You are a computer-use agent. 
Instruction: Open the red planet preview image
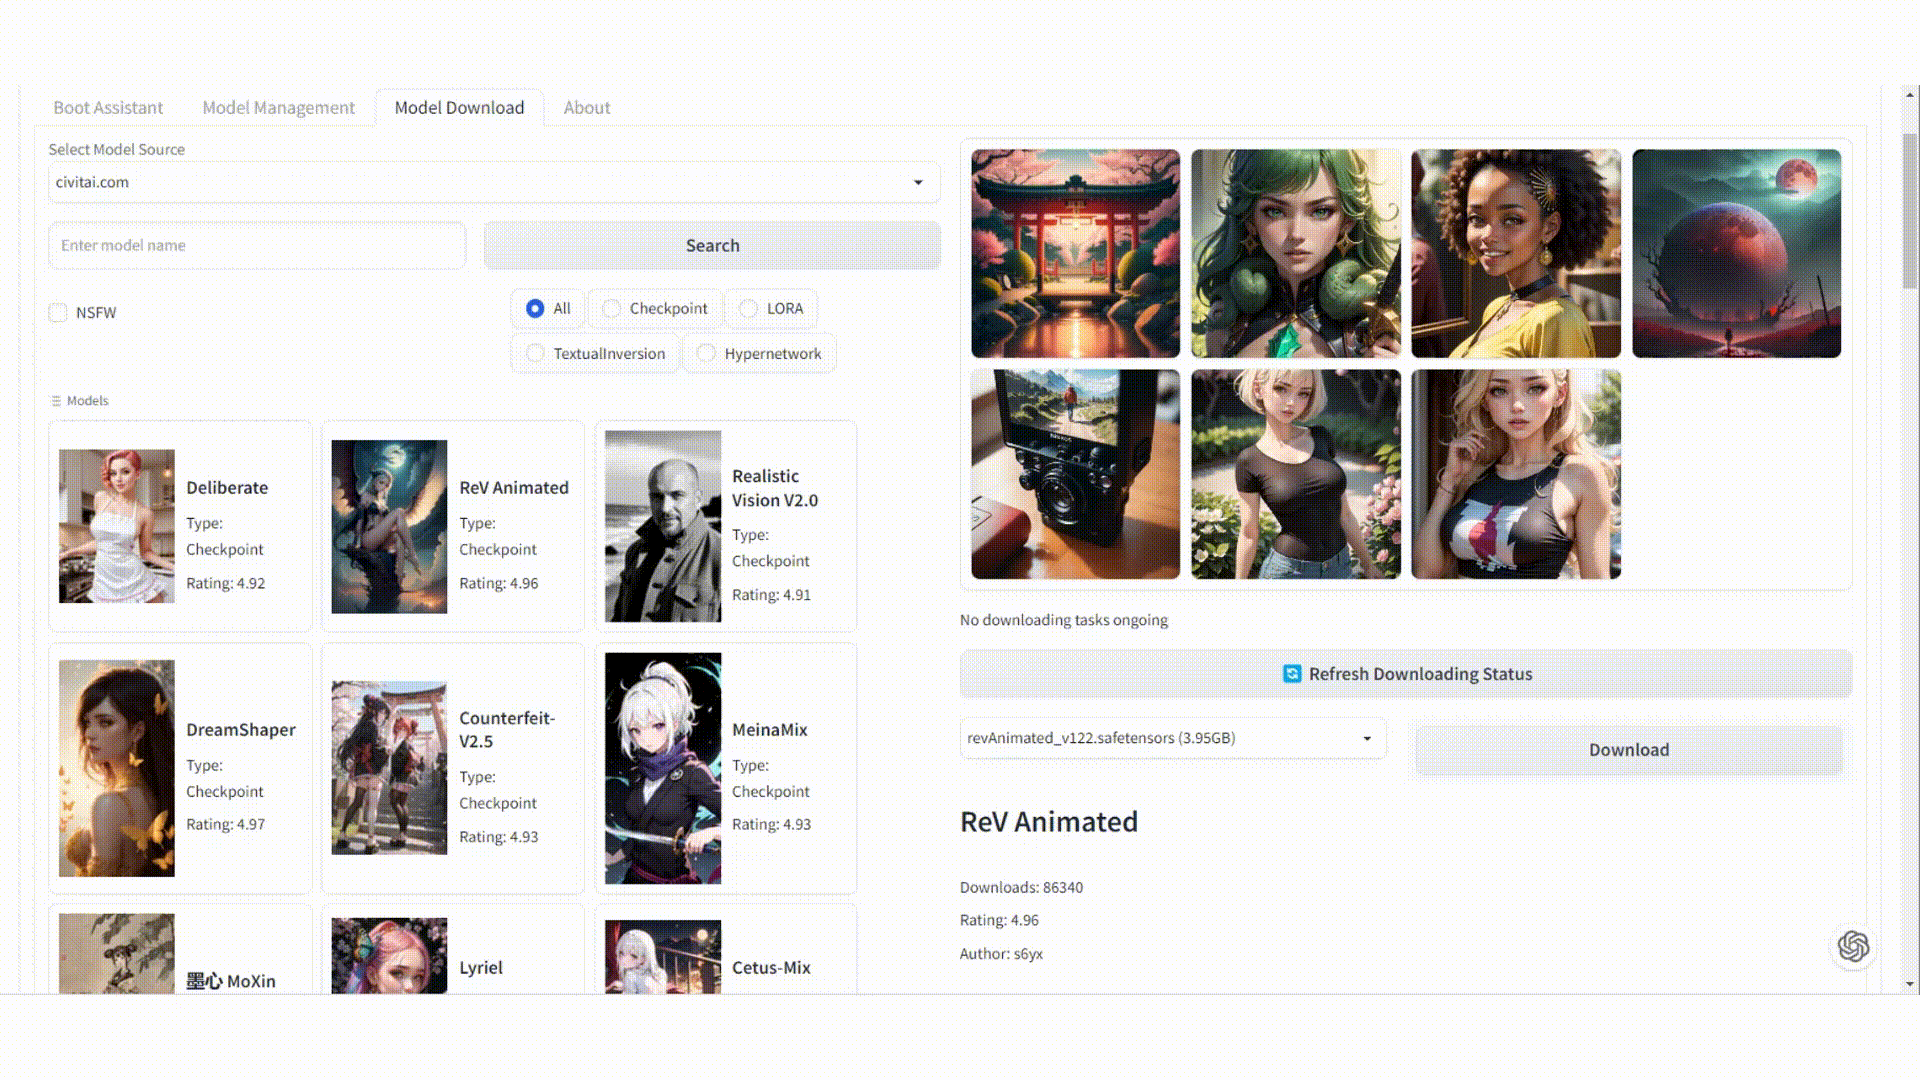pos(1736,254)
